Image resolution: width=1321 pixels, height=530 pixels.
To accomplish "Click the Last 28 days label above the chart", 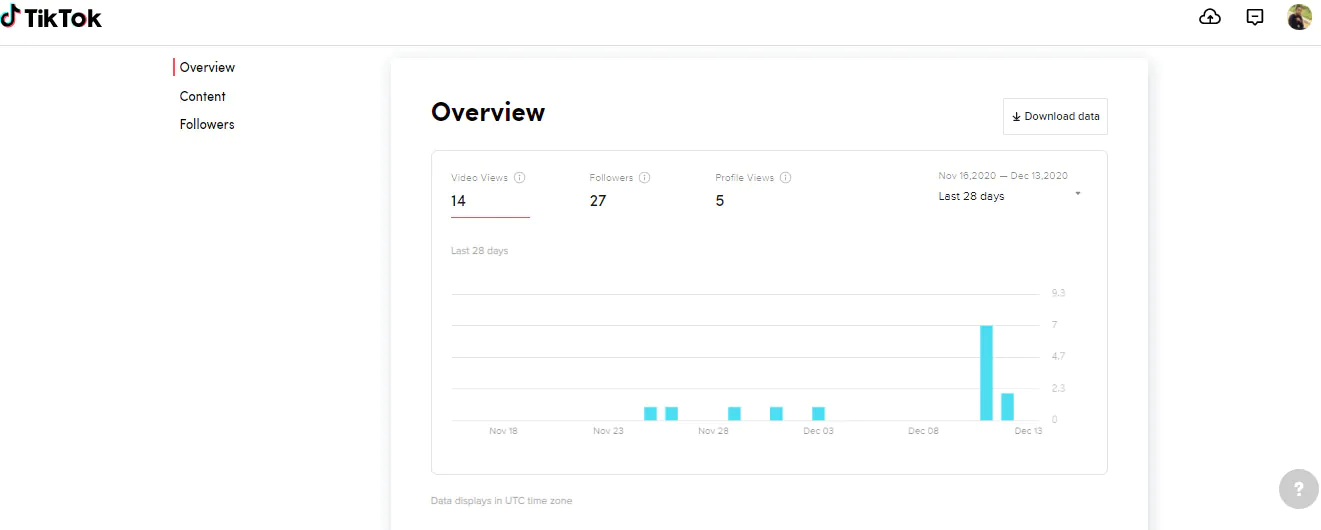I will click(x=479, y=250).
